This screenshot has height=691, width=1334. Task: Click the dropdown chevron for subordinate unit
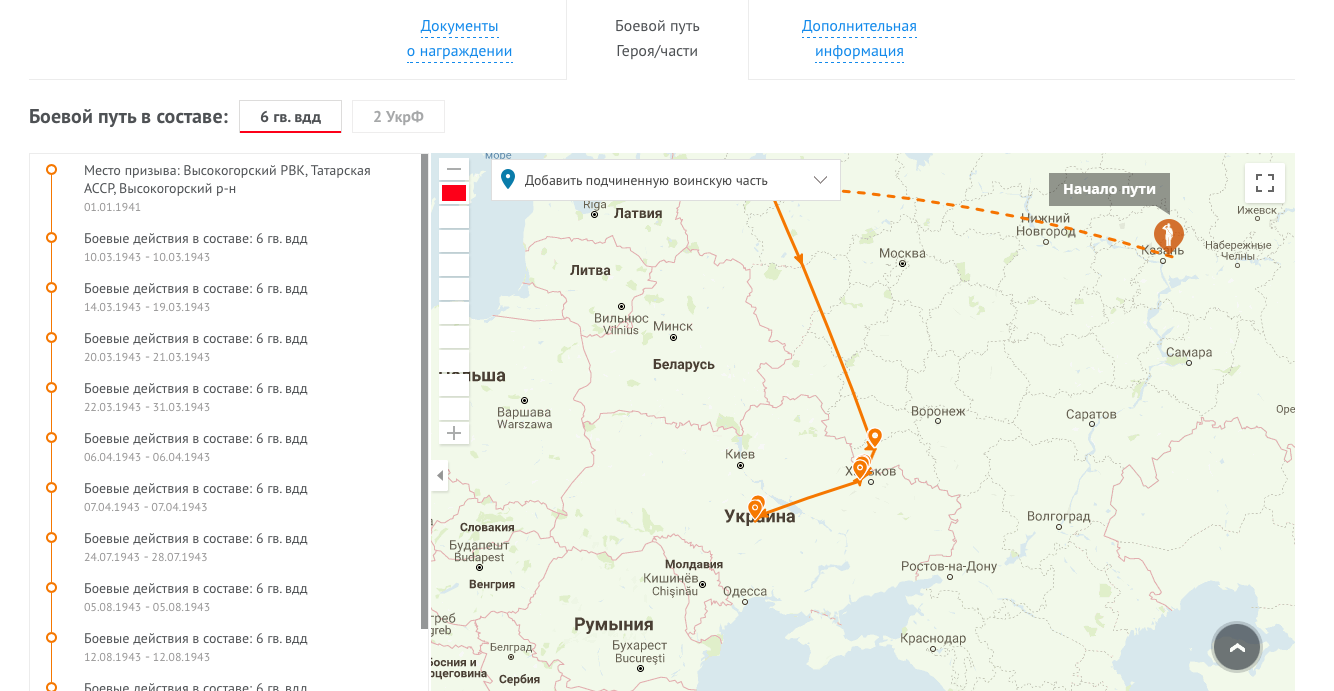(x=820, y=181)
